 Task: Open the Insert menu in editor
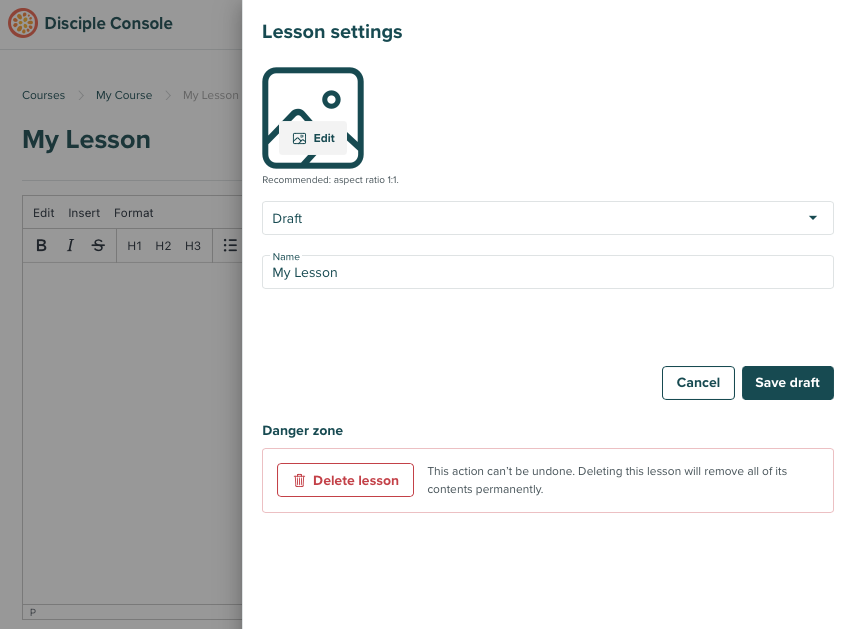click(x=84, y=213)
